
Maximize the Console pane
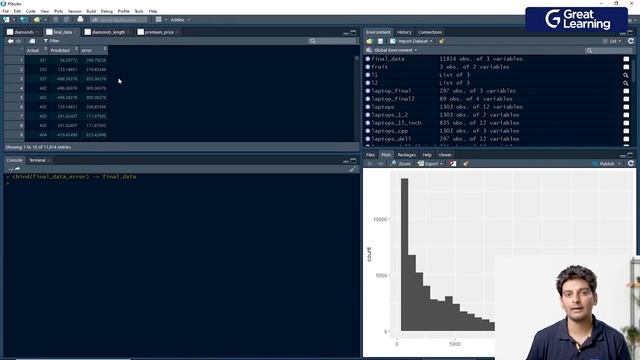(353, 161)
